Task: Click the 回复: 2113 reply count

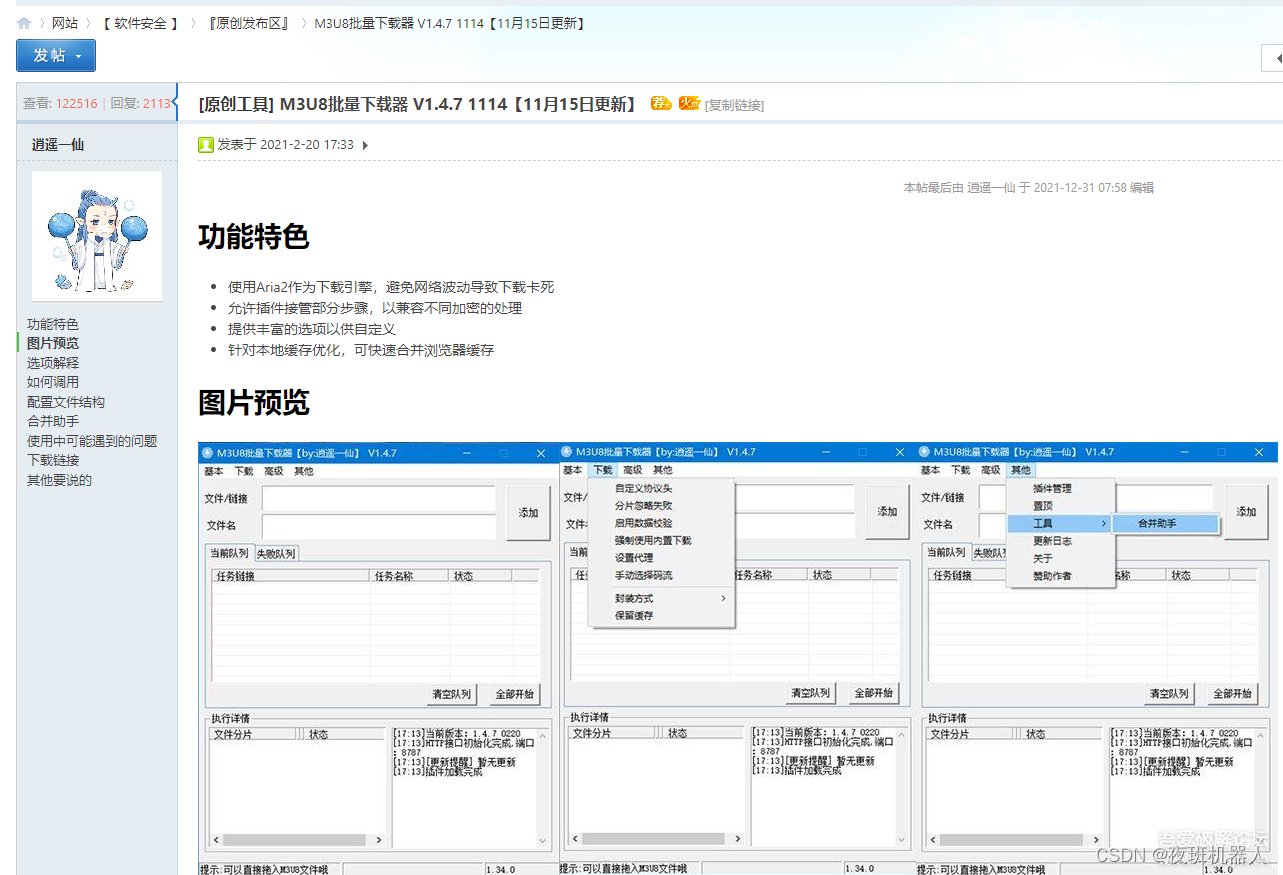Action: pyautogui.click(x=141, y=103)
